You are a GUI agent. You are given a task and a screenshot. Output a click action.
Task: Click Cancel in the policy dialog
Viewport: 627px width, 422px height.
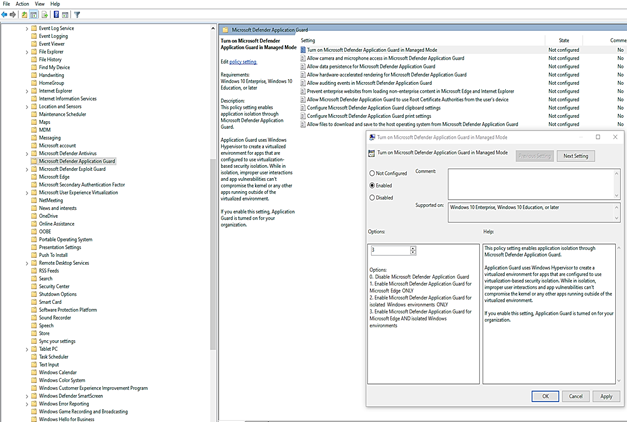click(x=575, y=396)
